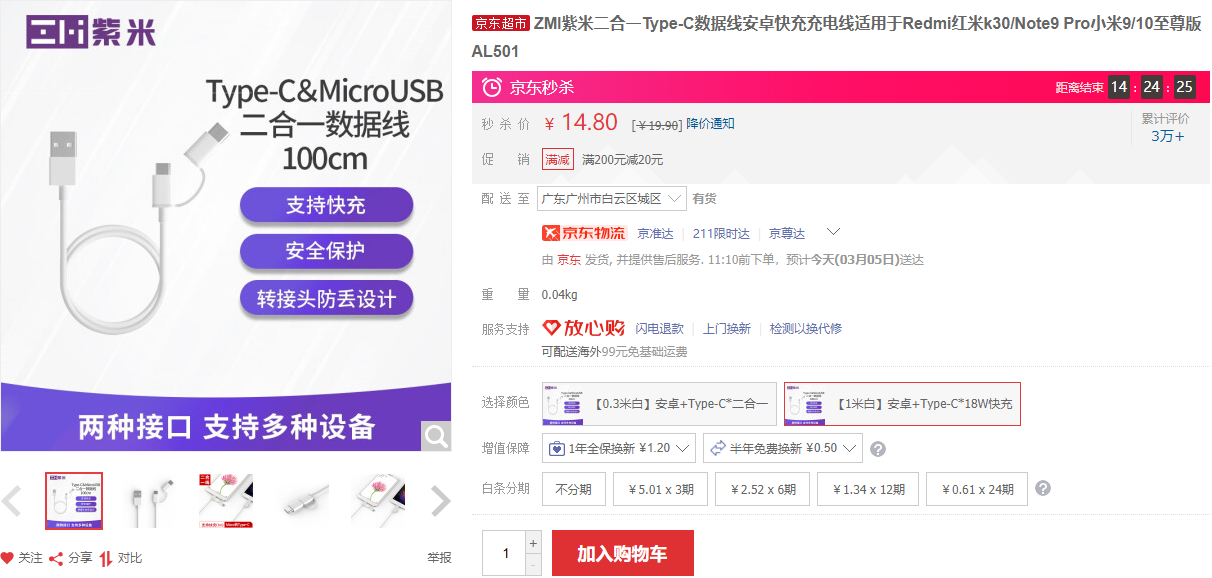1212x578 pixels.
Task: Show next thumbnails with right arrow
Action: tap(440, 501)
